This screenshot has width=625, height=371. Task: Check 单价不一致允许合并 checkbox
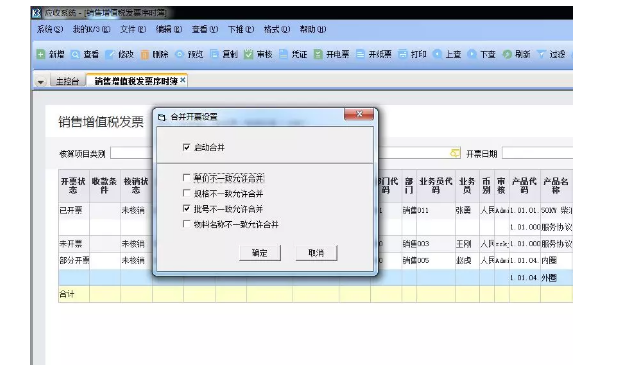coord(186,178)
